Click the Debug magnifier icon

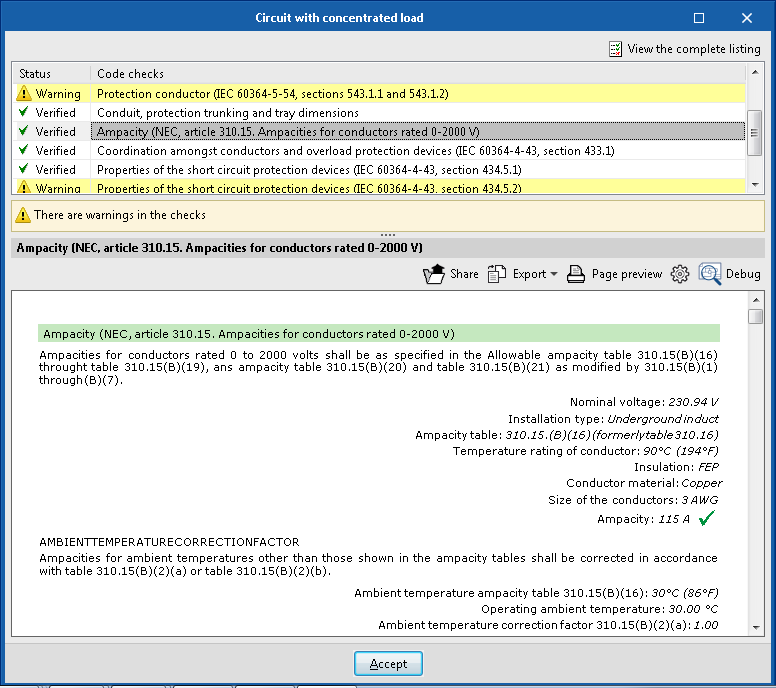tap(710, 274)
